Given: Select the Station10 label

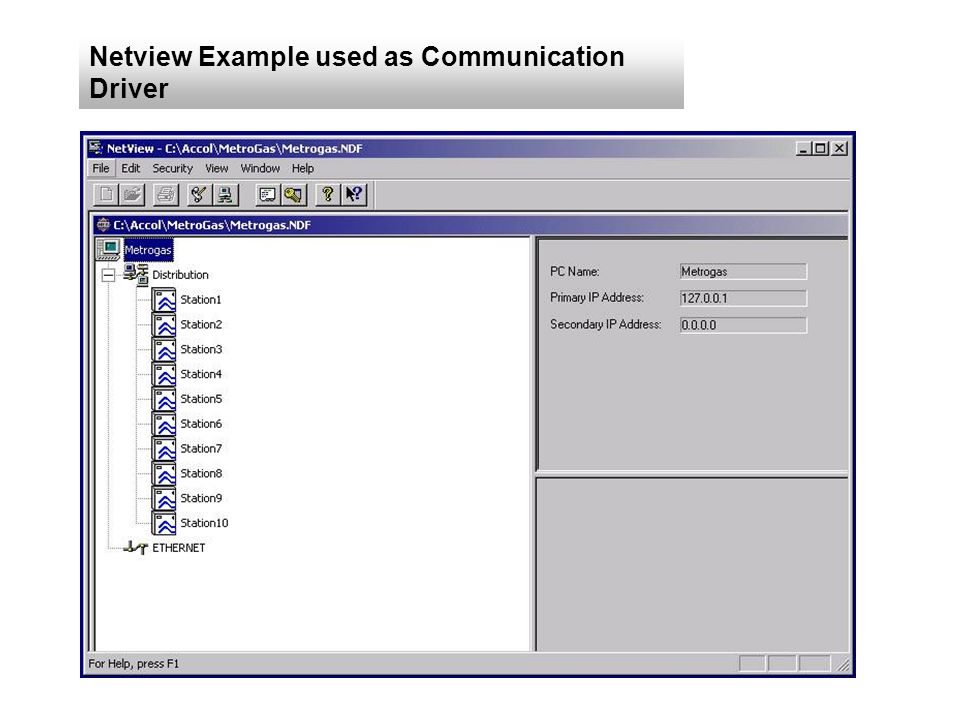Looking at the screenshot, I should point(204,523).
